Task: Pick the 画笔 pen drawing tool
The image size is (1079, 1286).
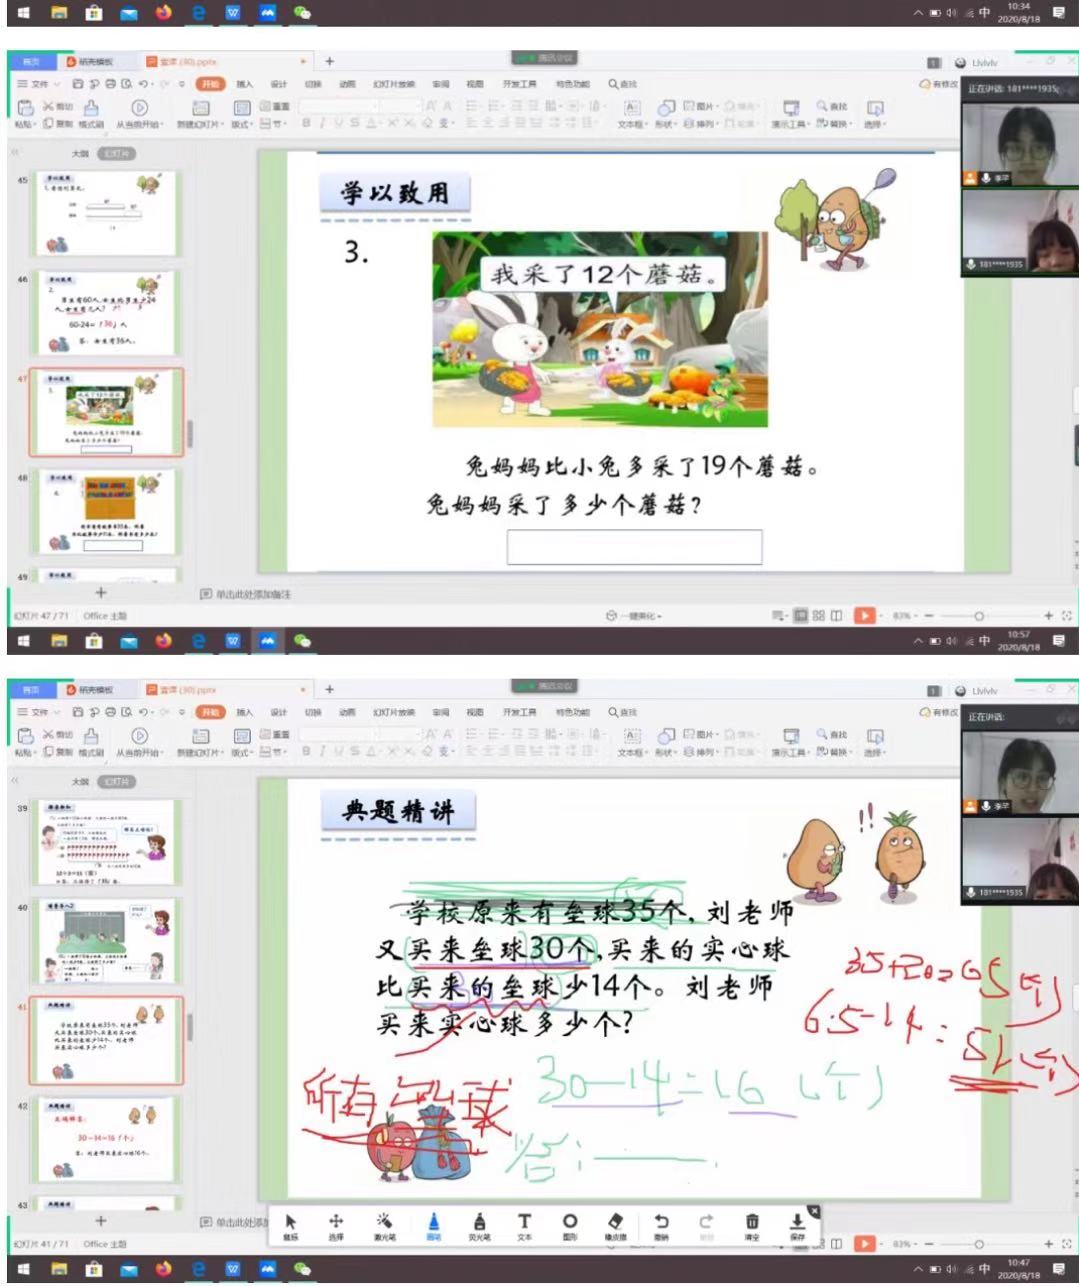Action: [433, 1225]
